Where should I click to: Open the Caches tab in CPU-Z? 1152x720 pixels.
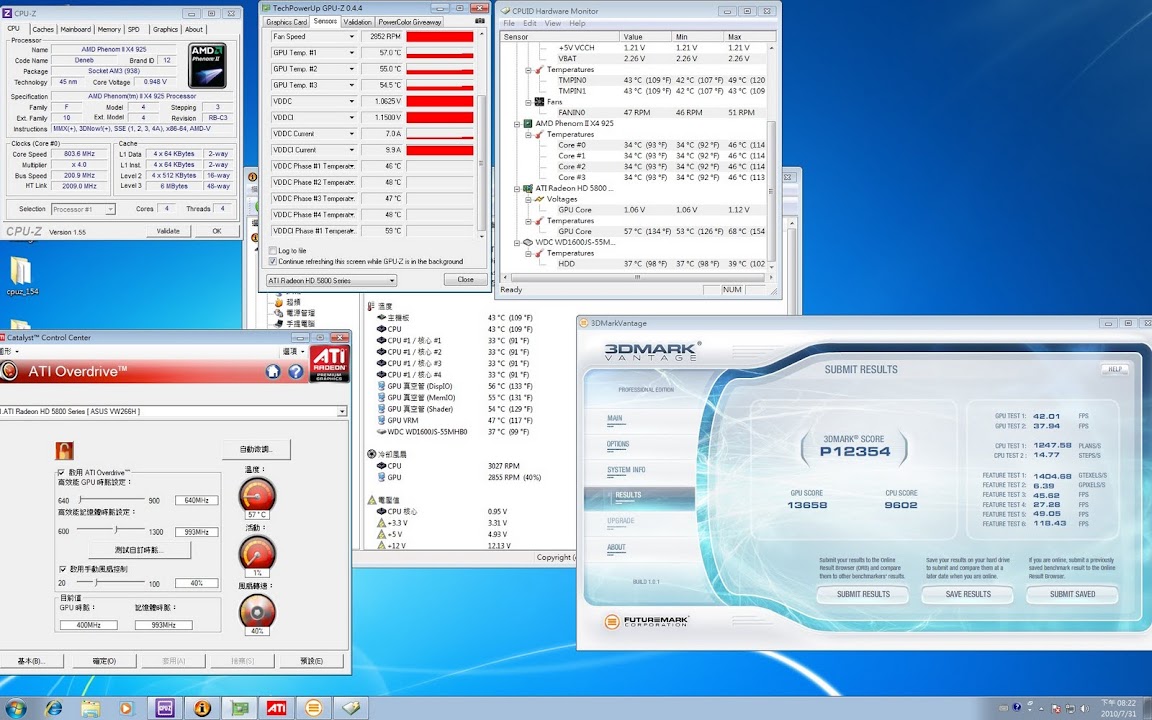[x=43, y=29]
